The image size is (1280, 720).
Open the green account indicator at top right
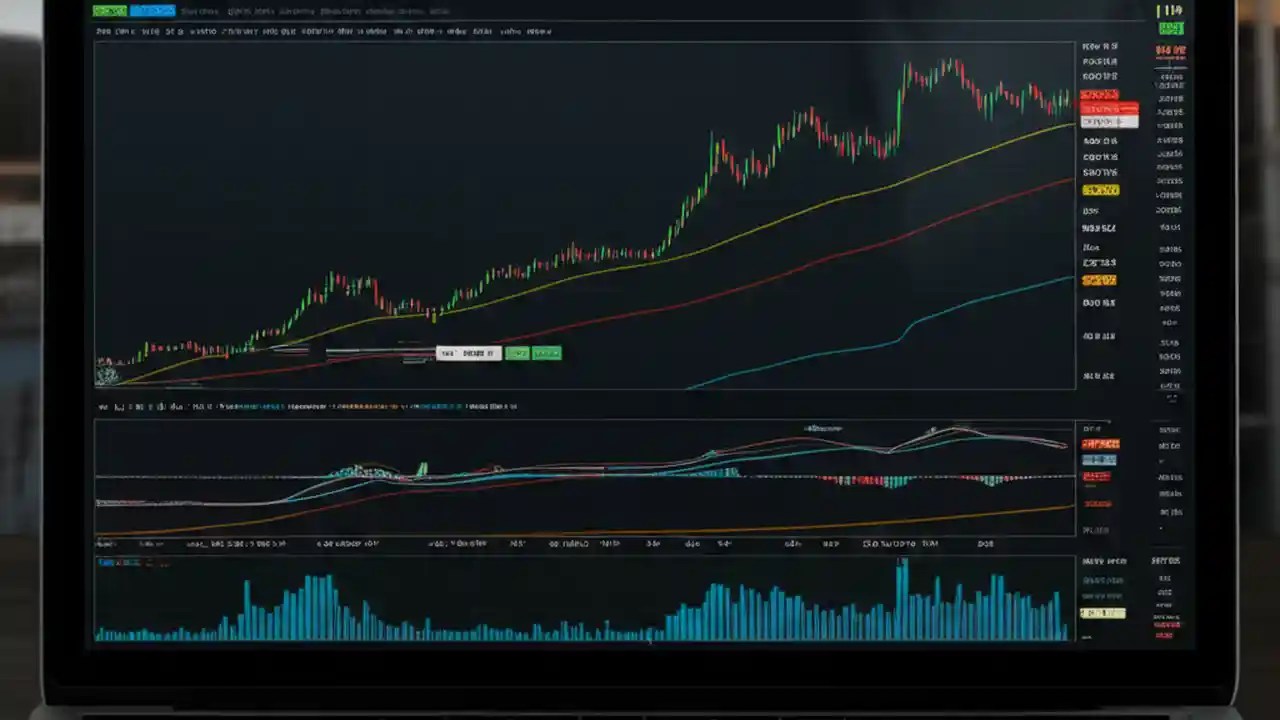(x=1170, y=28)
